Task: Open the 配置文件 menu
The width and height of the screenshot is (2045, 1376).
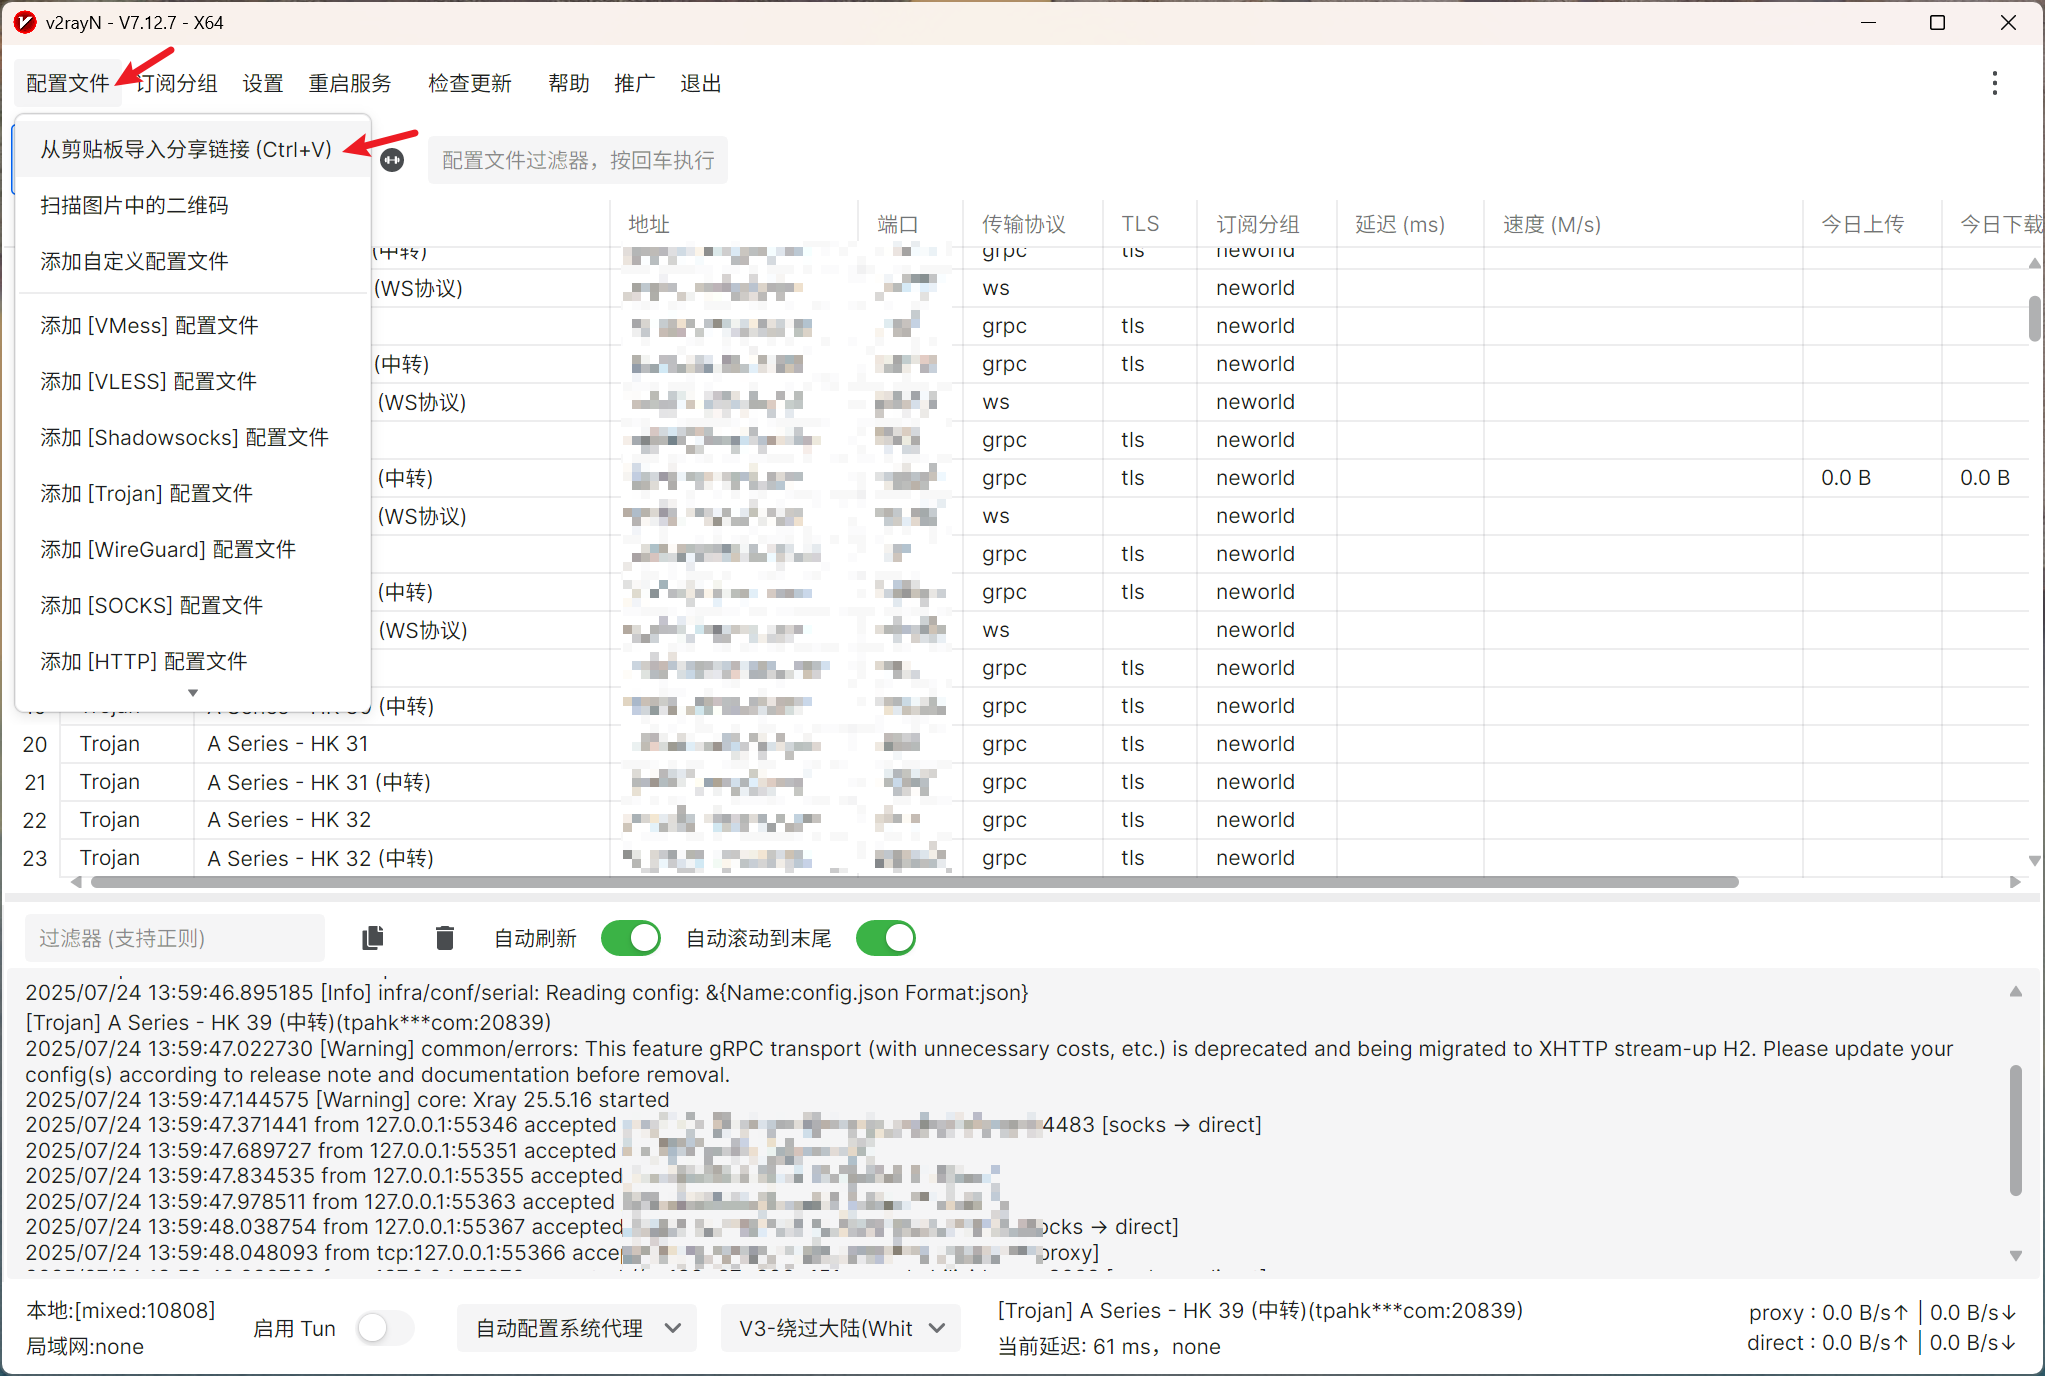Action: click(67, 83)
